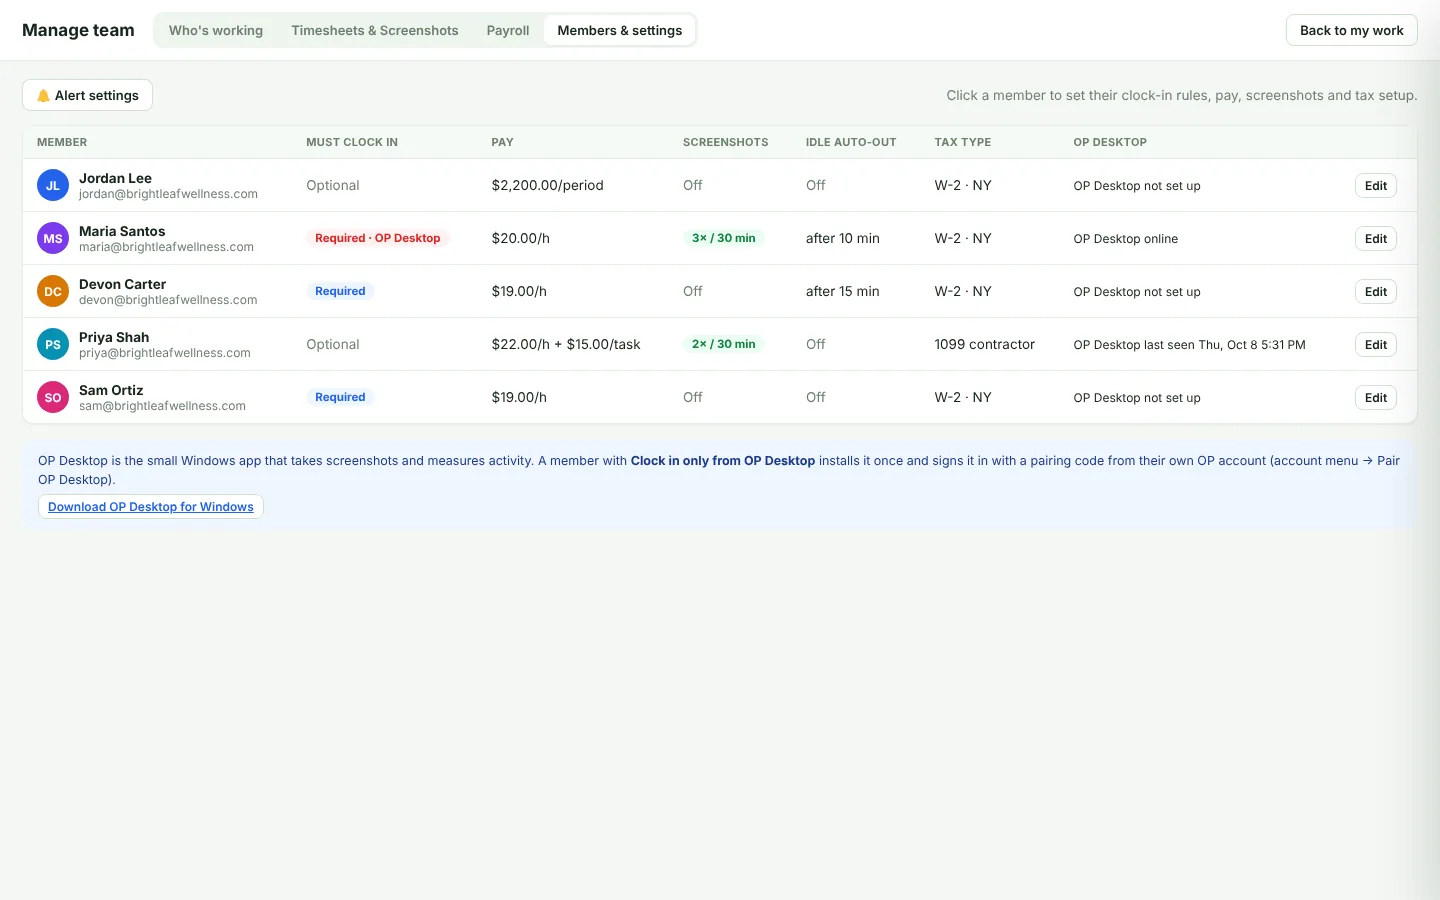
Task: Click the "3× / 30 min" screenshots badge
Action: [724, 238]
